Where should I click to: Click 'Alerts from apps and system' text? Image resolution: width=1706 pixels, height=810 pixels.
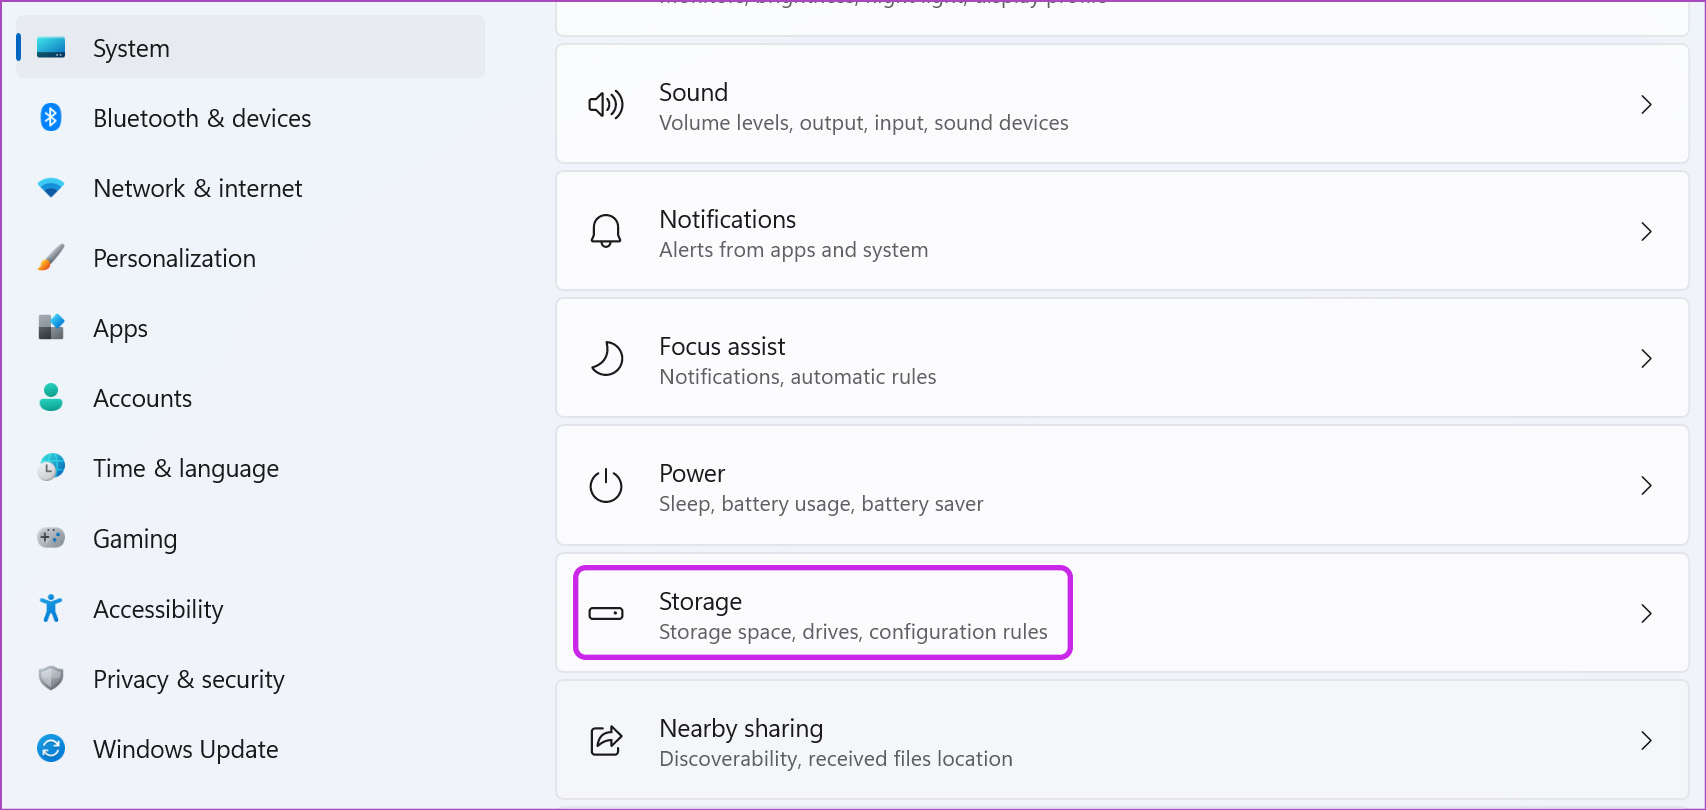click(x=793, y=250)
